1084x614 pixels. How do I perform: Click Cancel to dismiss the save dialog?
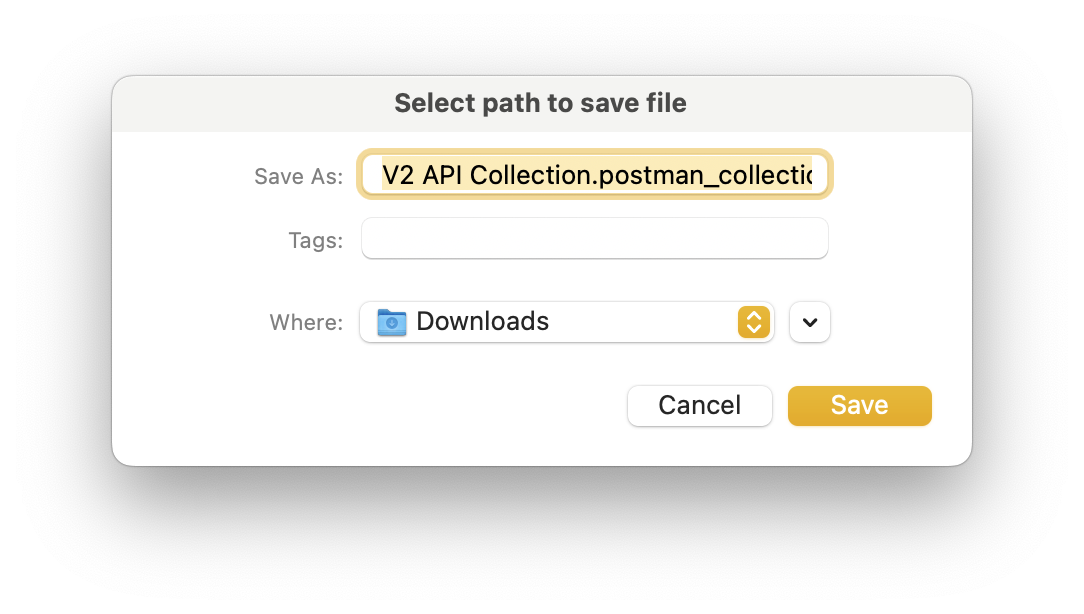(x=699, y=405)
